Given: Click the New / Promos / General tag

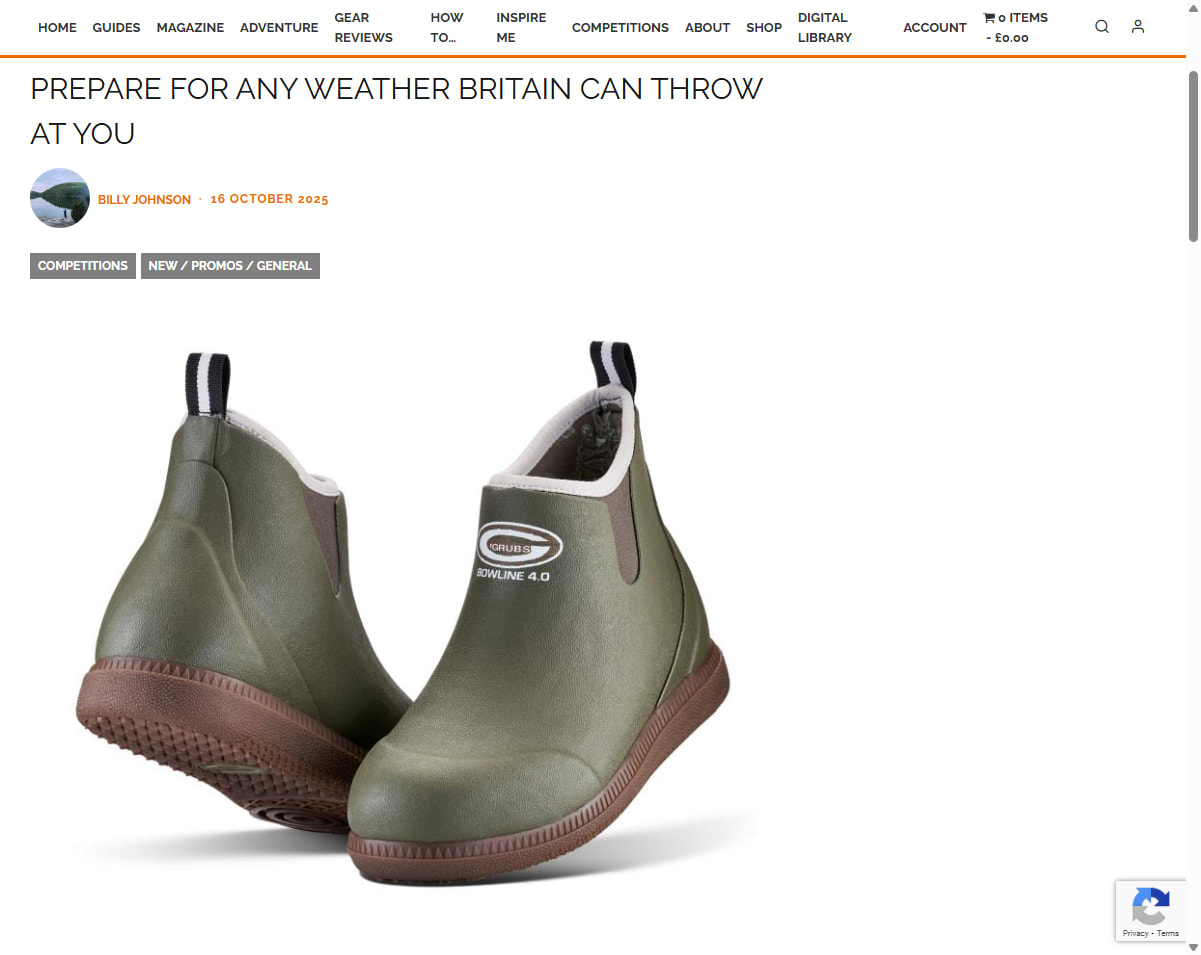Looking at the screenshot, I should [230, 265].
